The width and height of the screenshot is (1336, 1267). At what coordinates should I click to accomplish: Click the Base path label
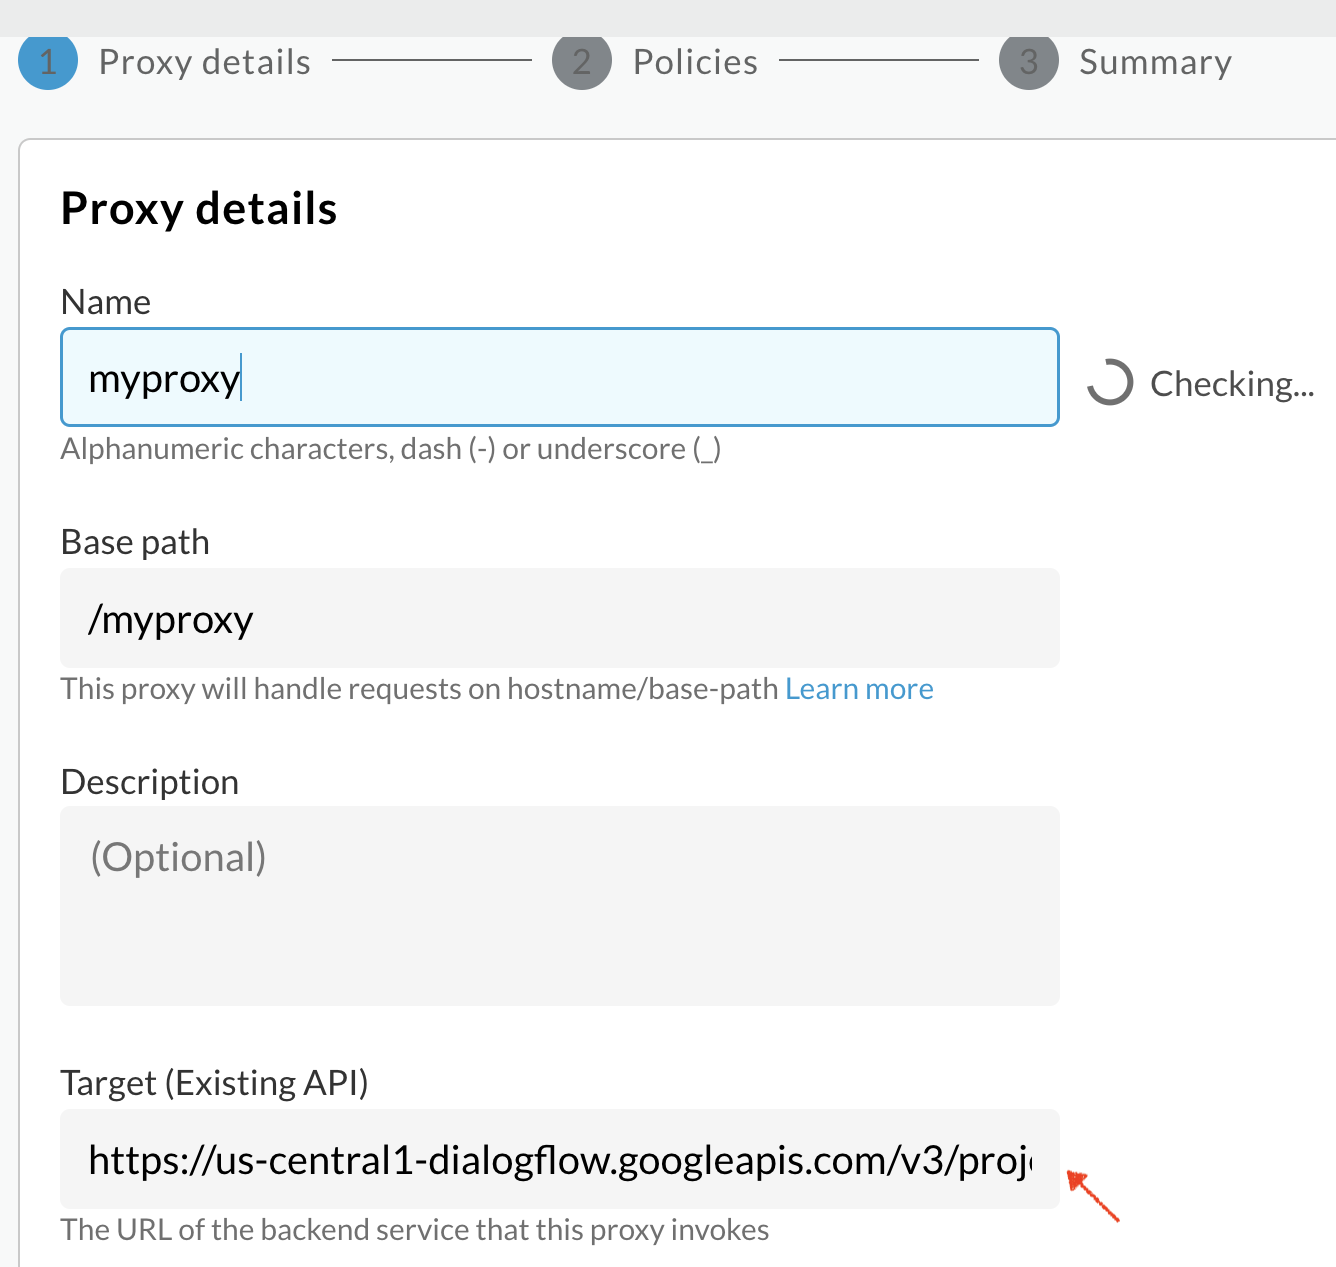[135, 542]
